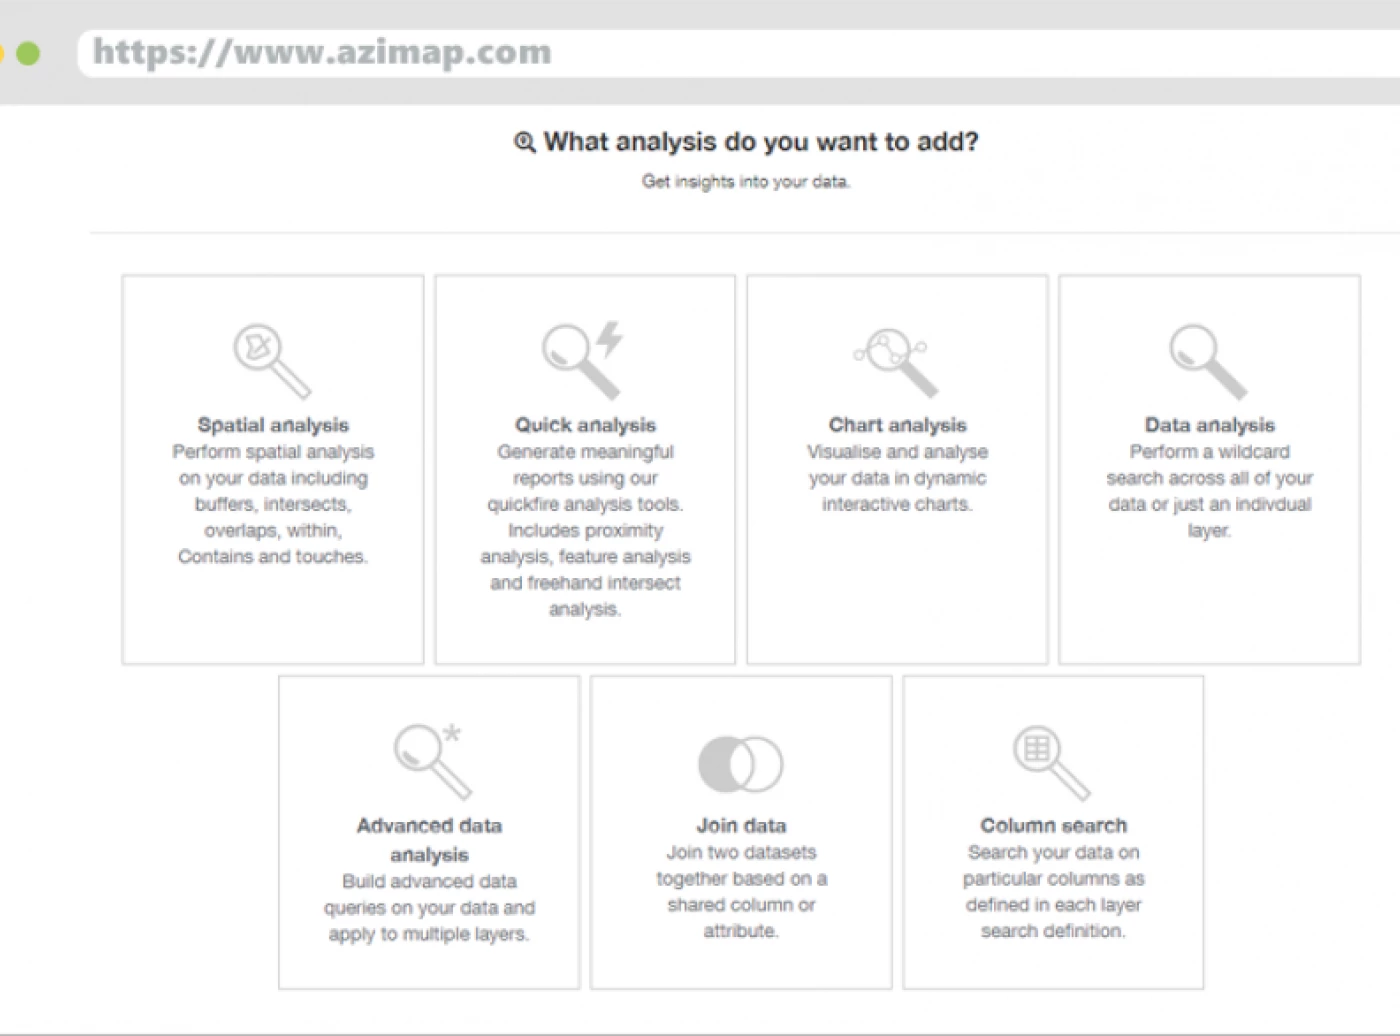Click the azimap.com URL address bar
The width and height of the screenshot is (1400, 1036).
[x=700, y=52]
